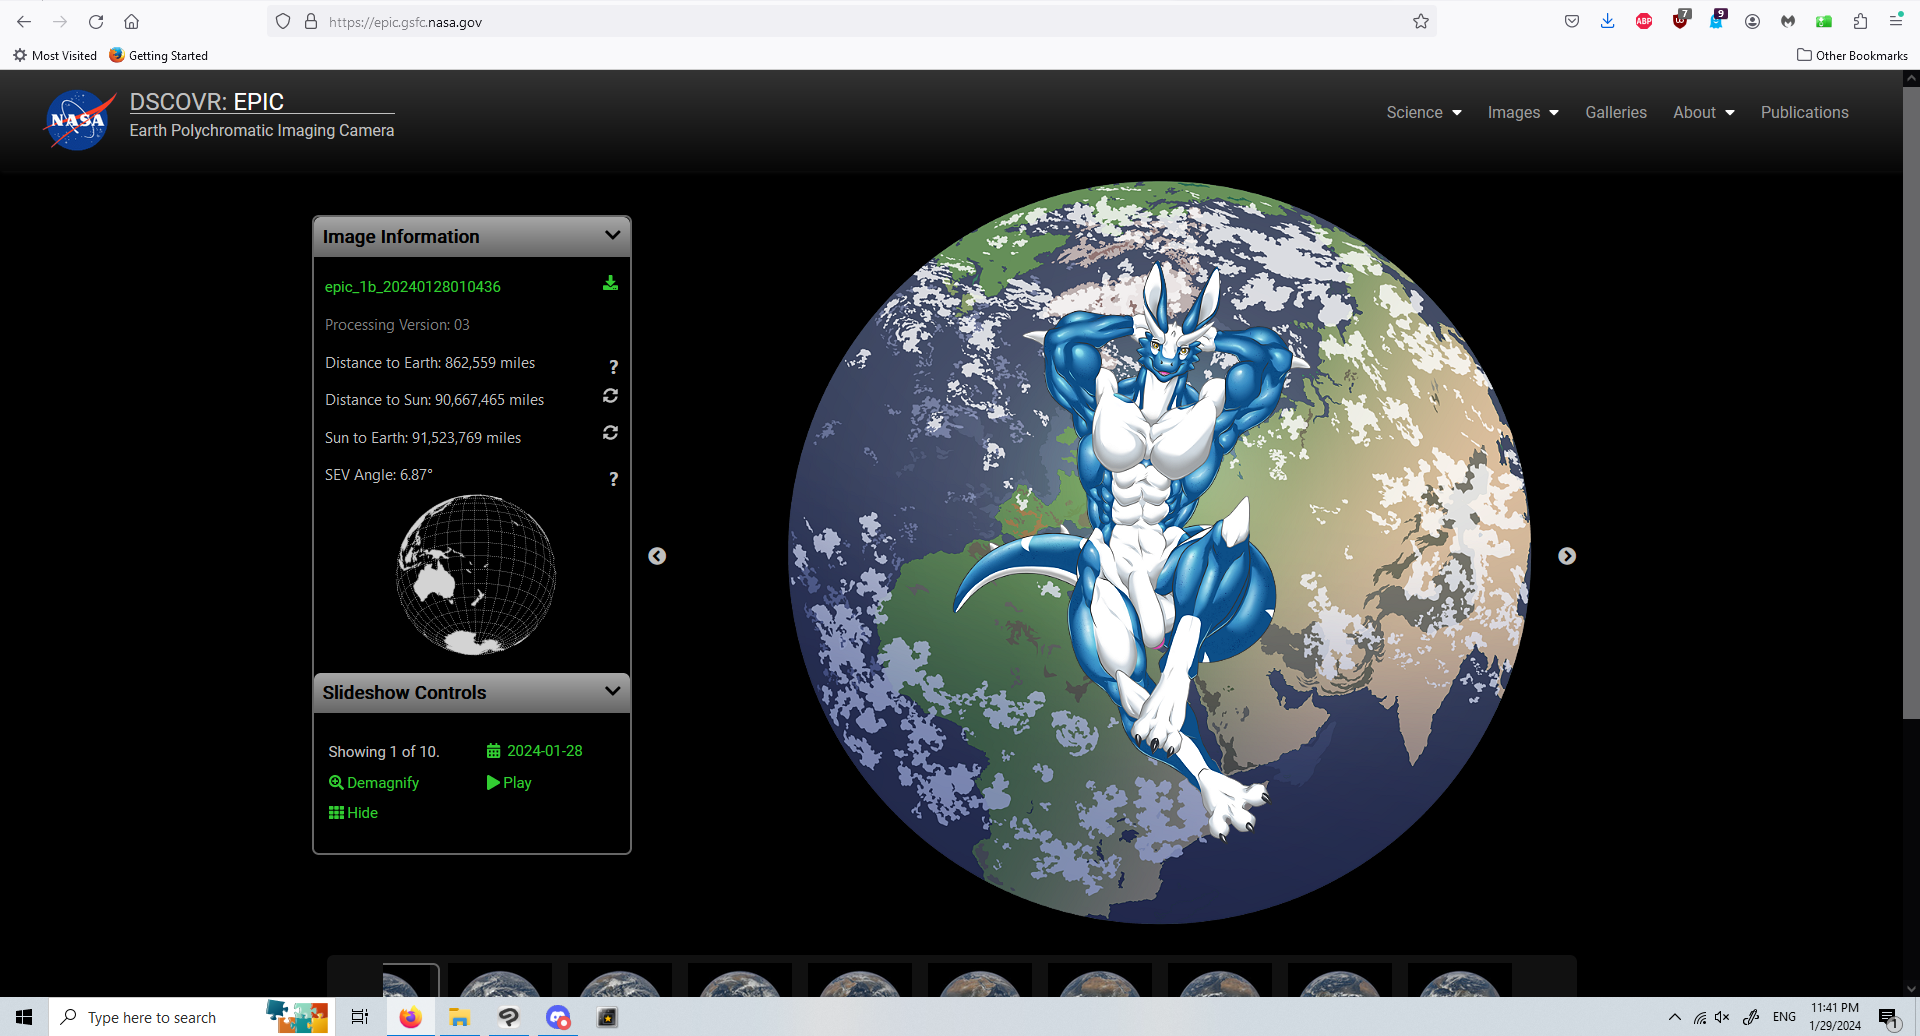Viewport: 1920px width, 1036px height.
Task: Switch to Firefox in the taskbar
Action: pos(410,1017)
